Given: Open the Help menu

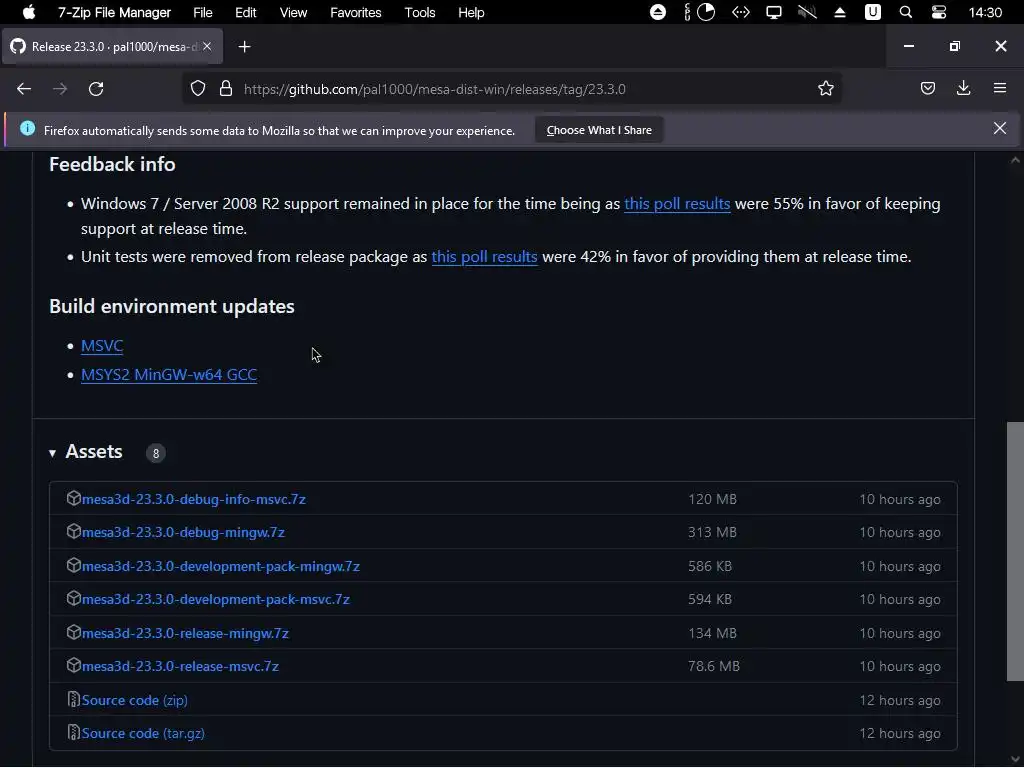Looking at the screenshot, I should pyautogui.click(x=471, y=12).
